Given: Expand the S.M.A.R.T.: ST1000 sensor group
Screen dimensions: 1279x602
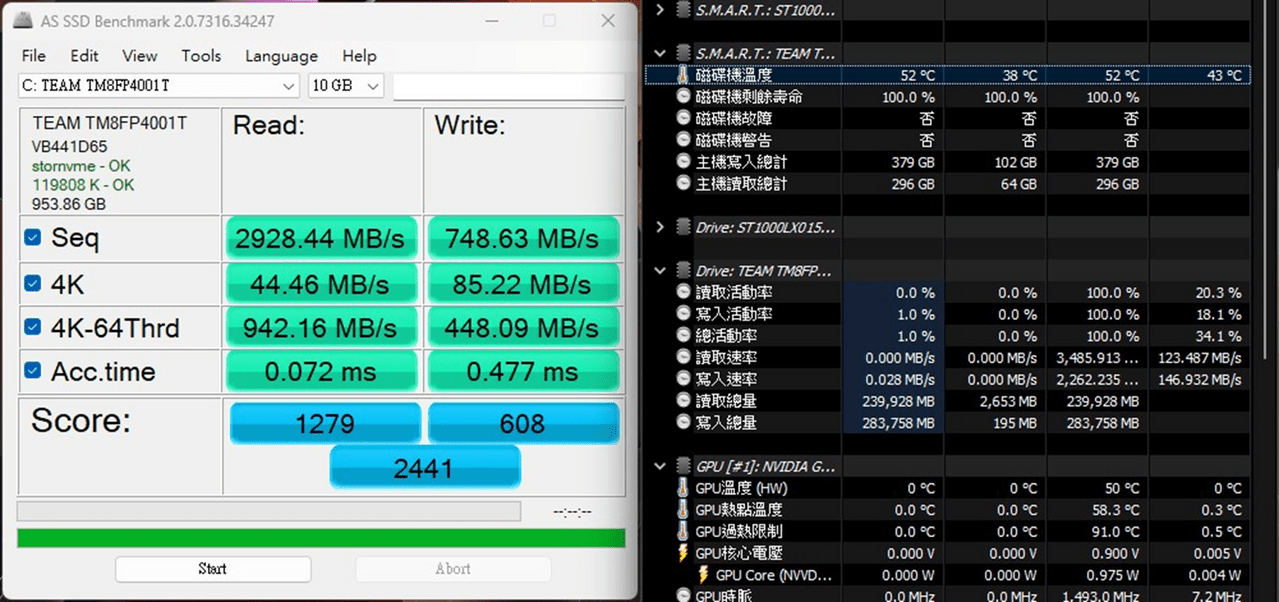Looking at the screenshot, I should click(x=659, y=10).
